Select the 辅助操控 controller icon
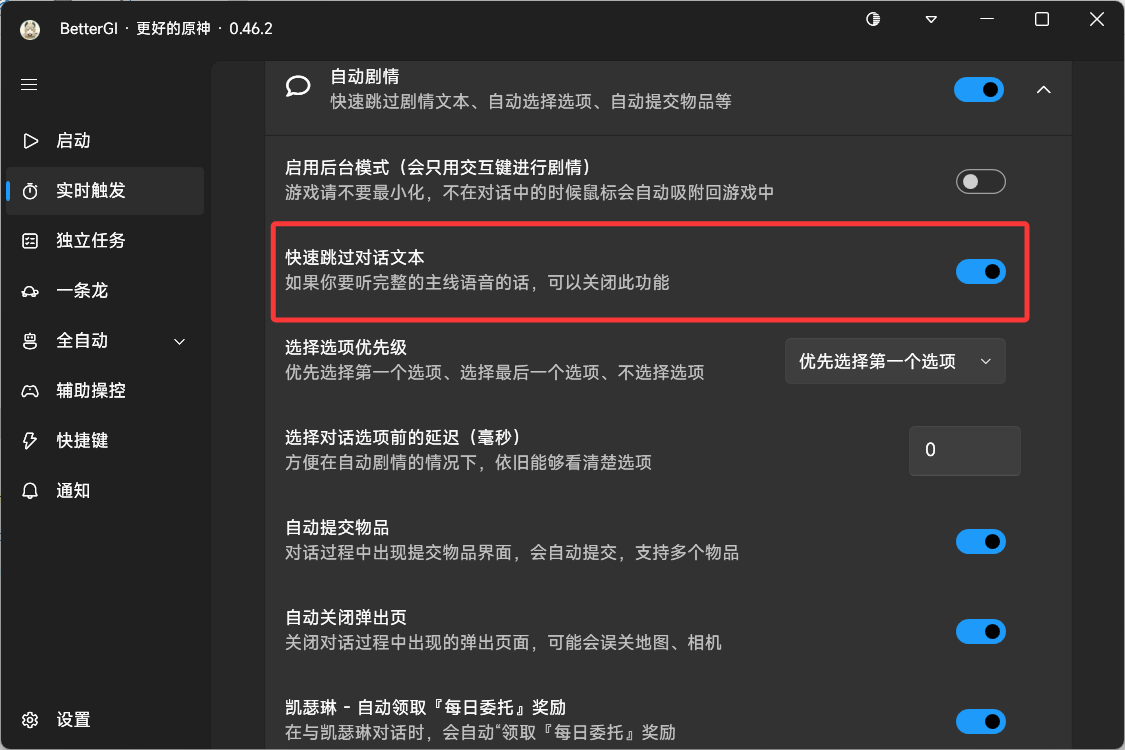This screenshot has height=750, width=1125. pyautogui.click(x=31, y=390)
